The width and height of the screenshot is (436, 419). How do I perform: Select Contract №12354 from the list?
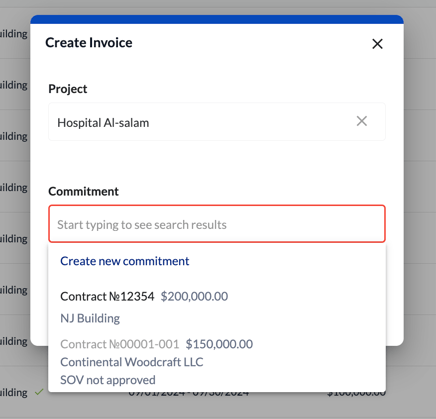tap(107, 296)
